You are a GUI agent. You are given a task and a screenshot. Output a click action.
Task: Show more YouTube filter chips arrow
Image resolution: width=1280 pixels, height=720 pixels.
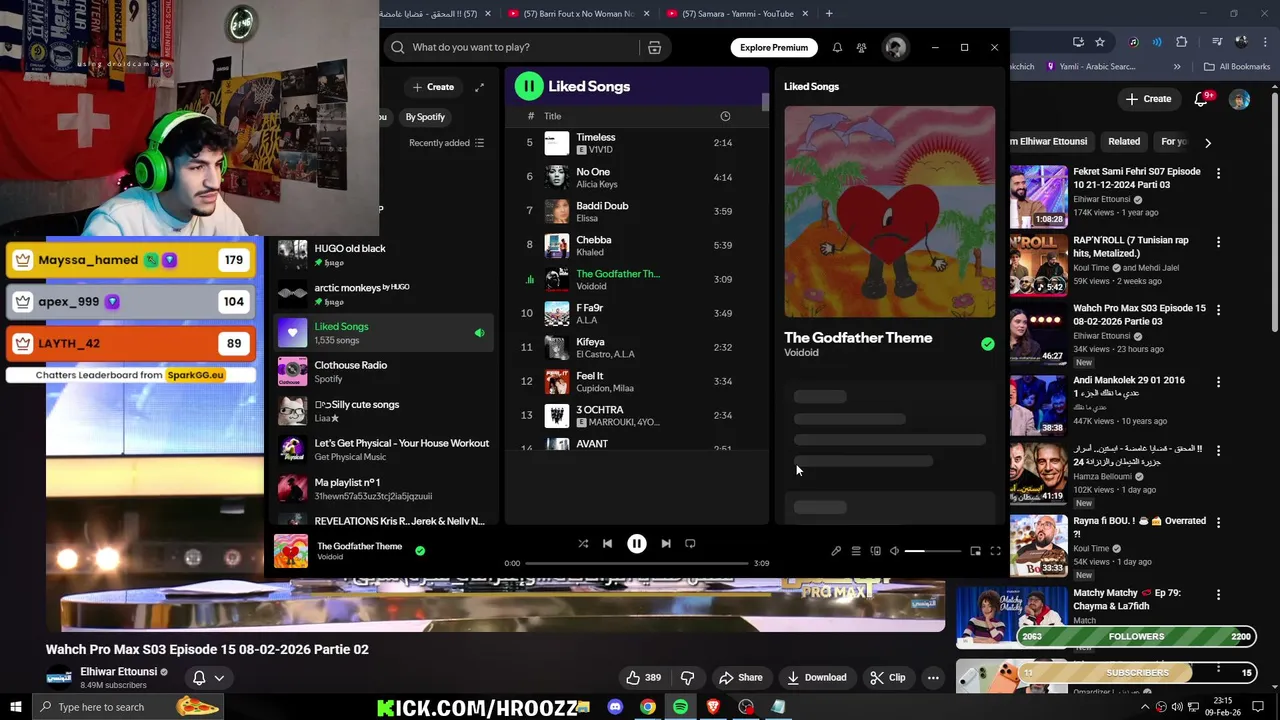tap(1207, 143)
